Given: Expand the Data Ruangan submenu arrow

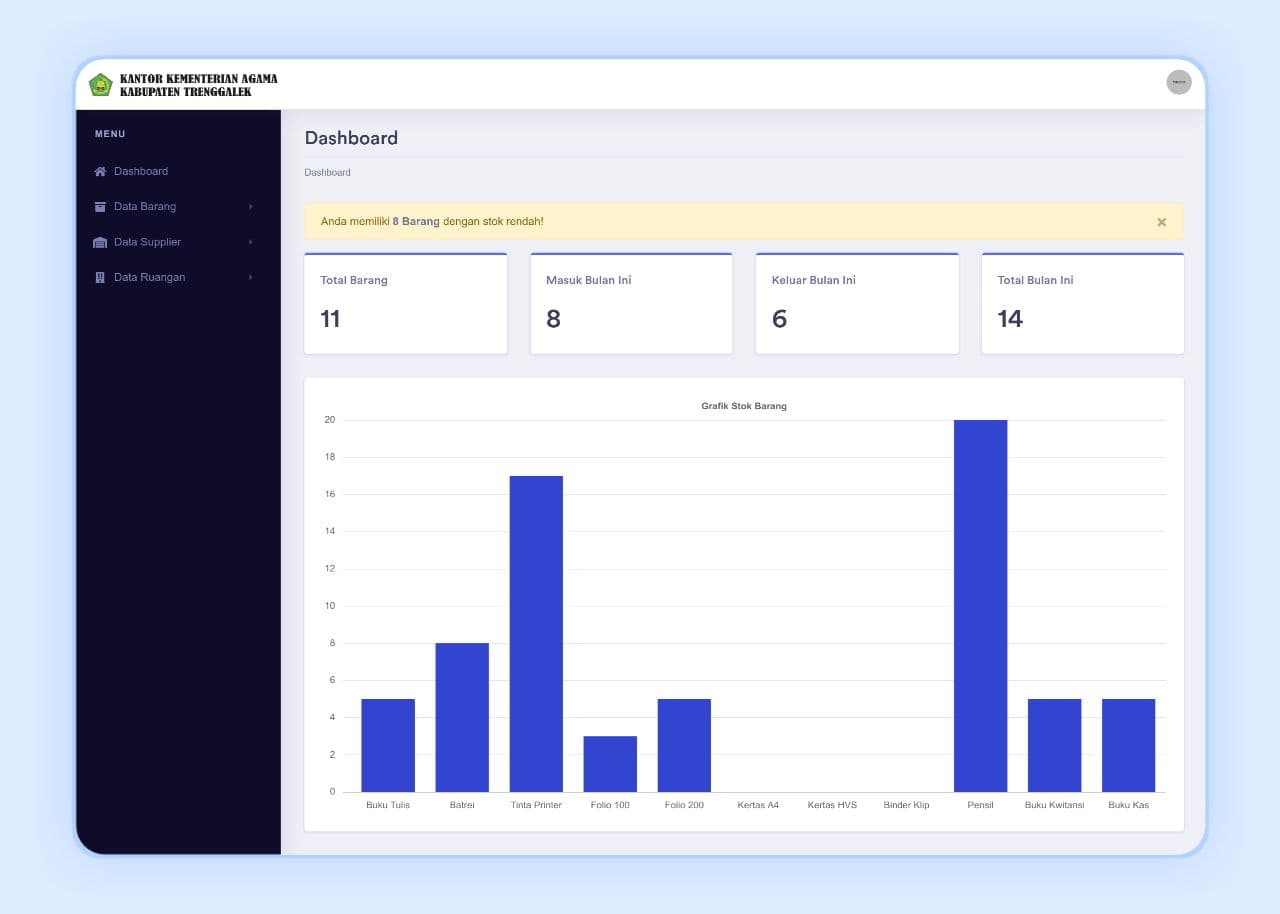Looking at the screenshot, I should pyautogui.click(x=251, y=277).
